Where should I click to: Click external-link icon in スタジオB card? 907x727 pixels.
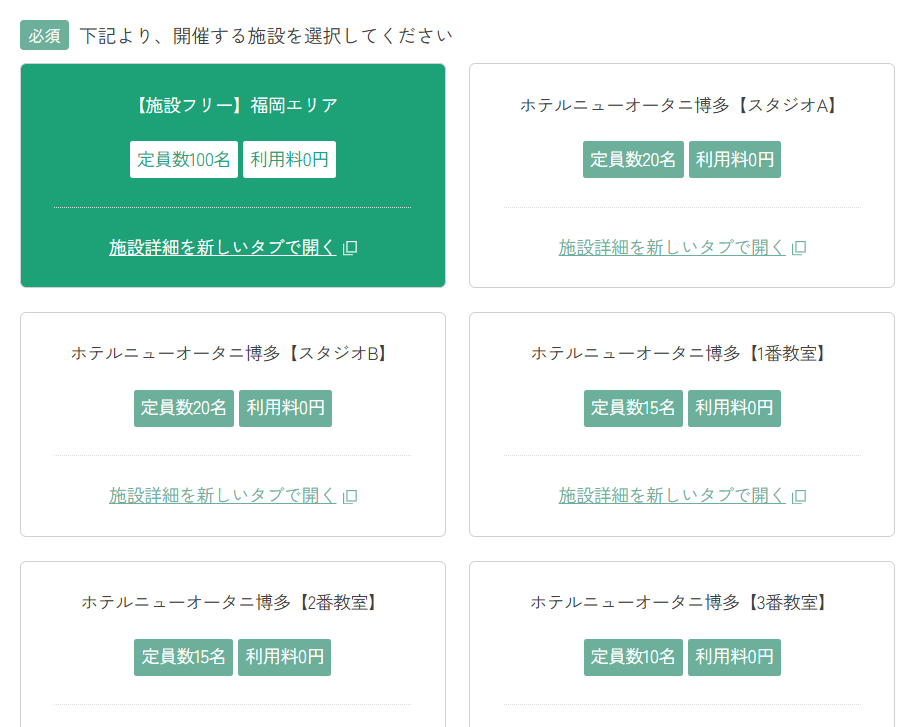pyautogui.click(x=350, y=496)
